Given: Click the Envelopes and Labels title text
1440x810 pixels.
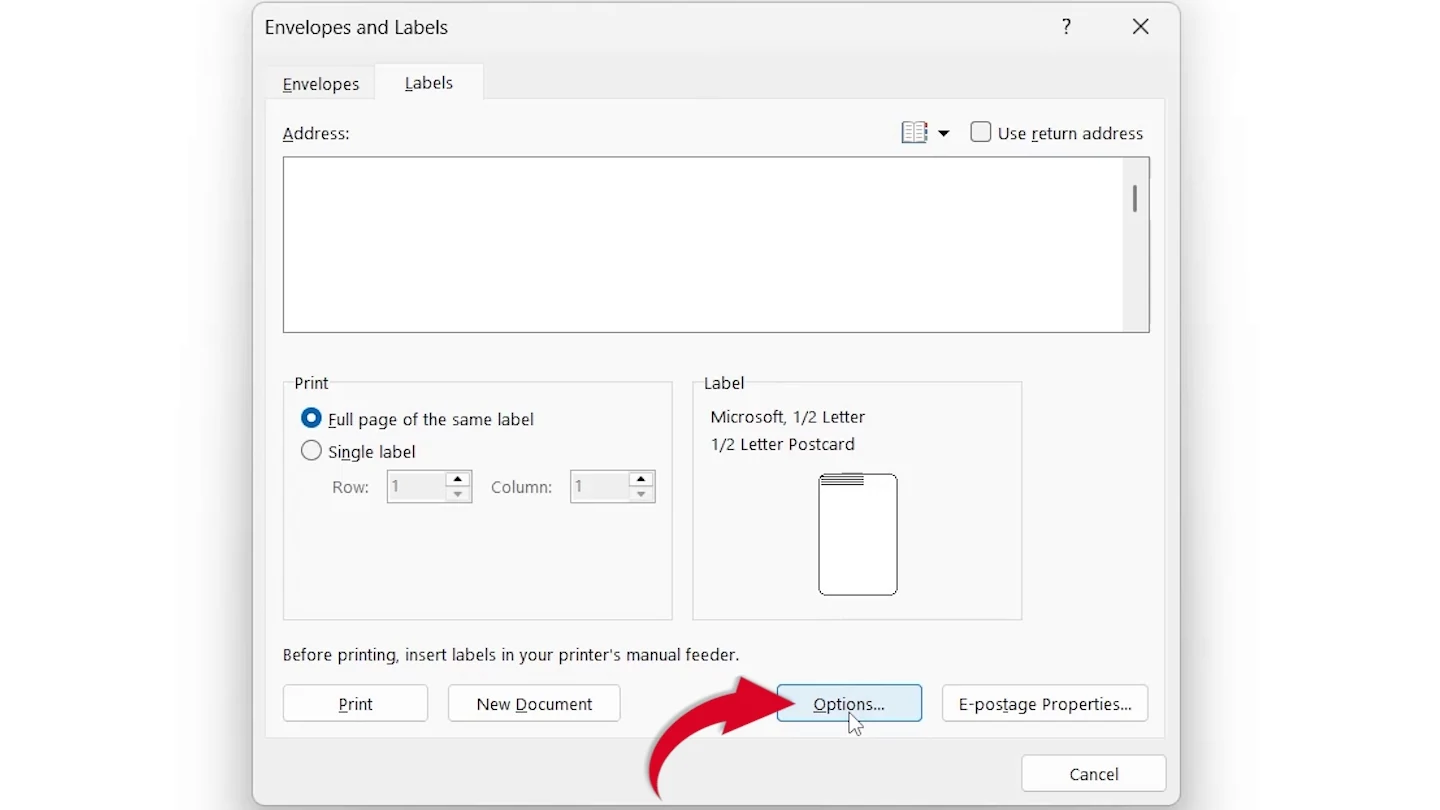Looking at the screenshot, I should [356, 27].
